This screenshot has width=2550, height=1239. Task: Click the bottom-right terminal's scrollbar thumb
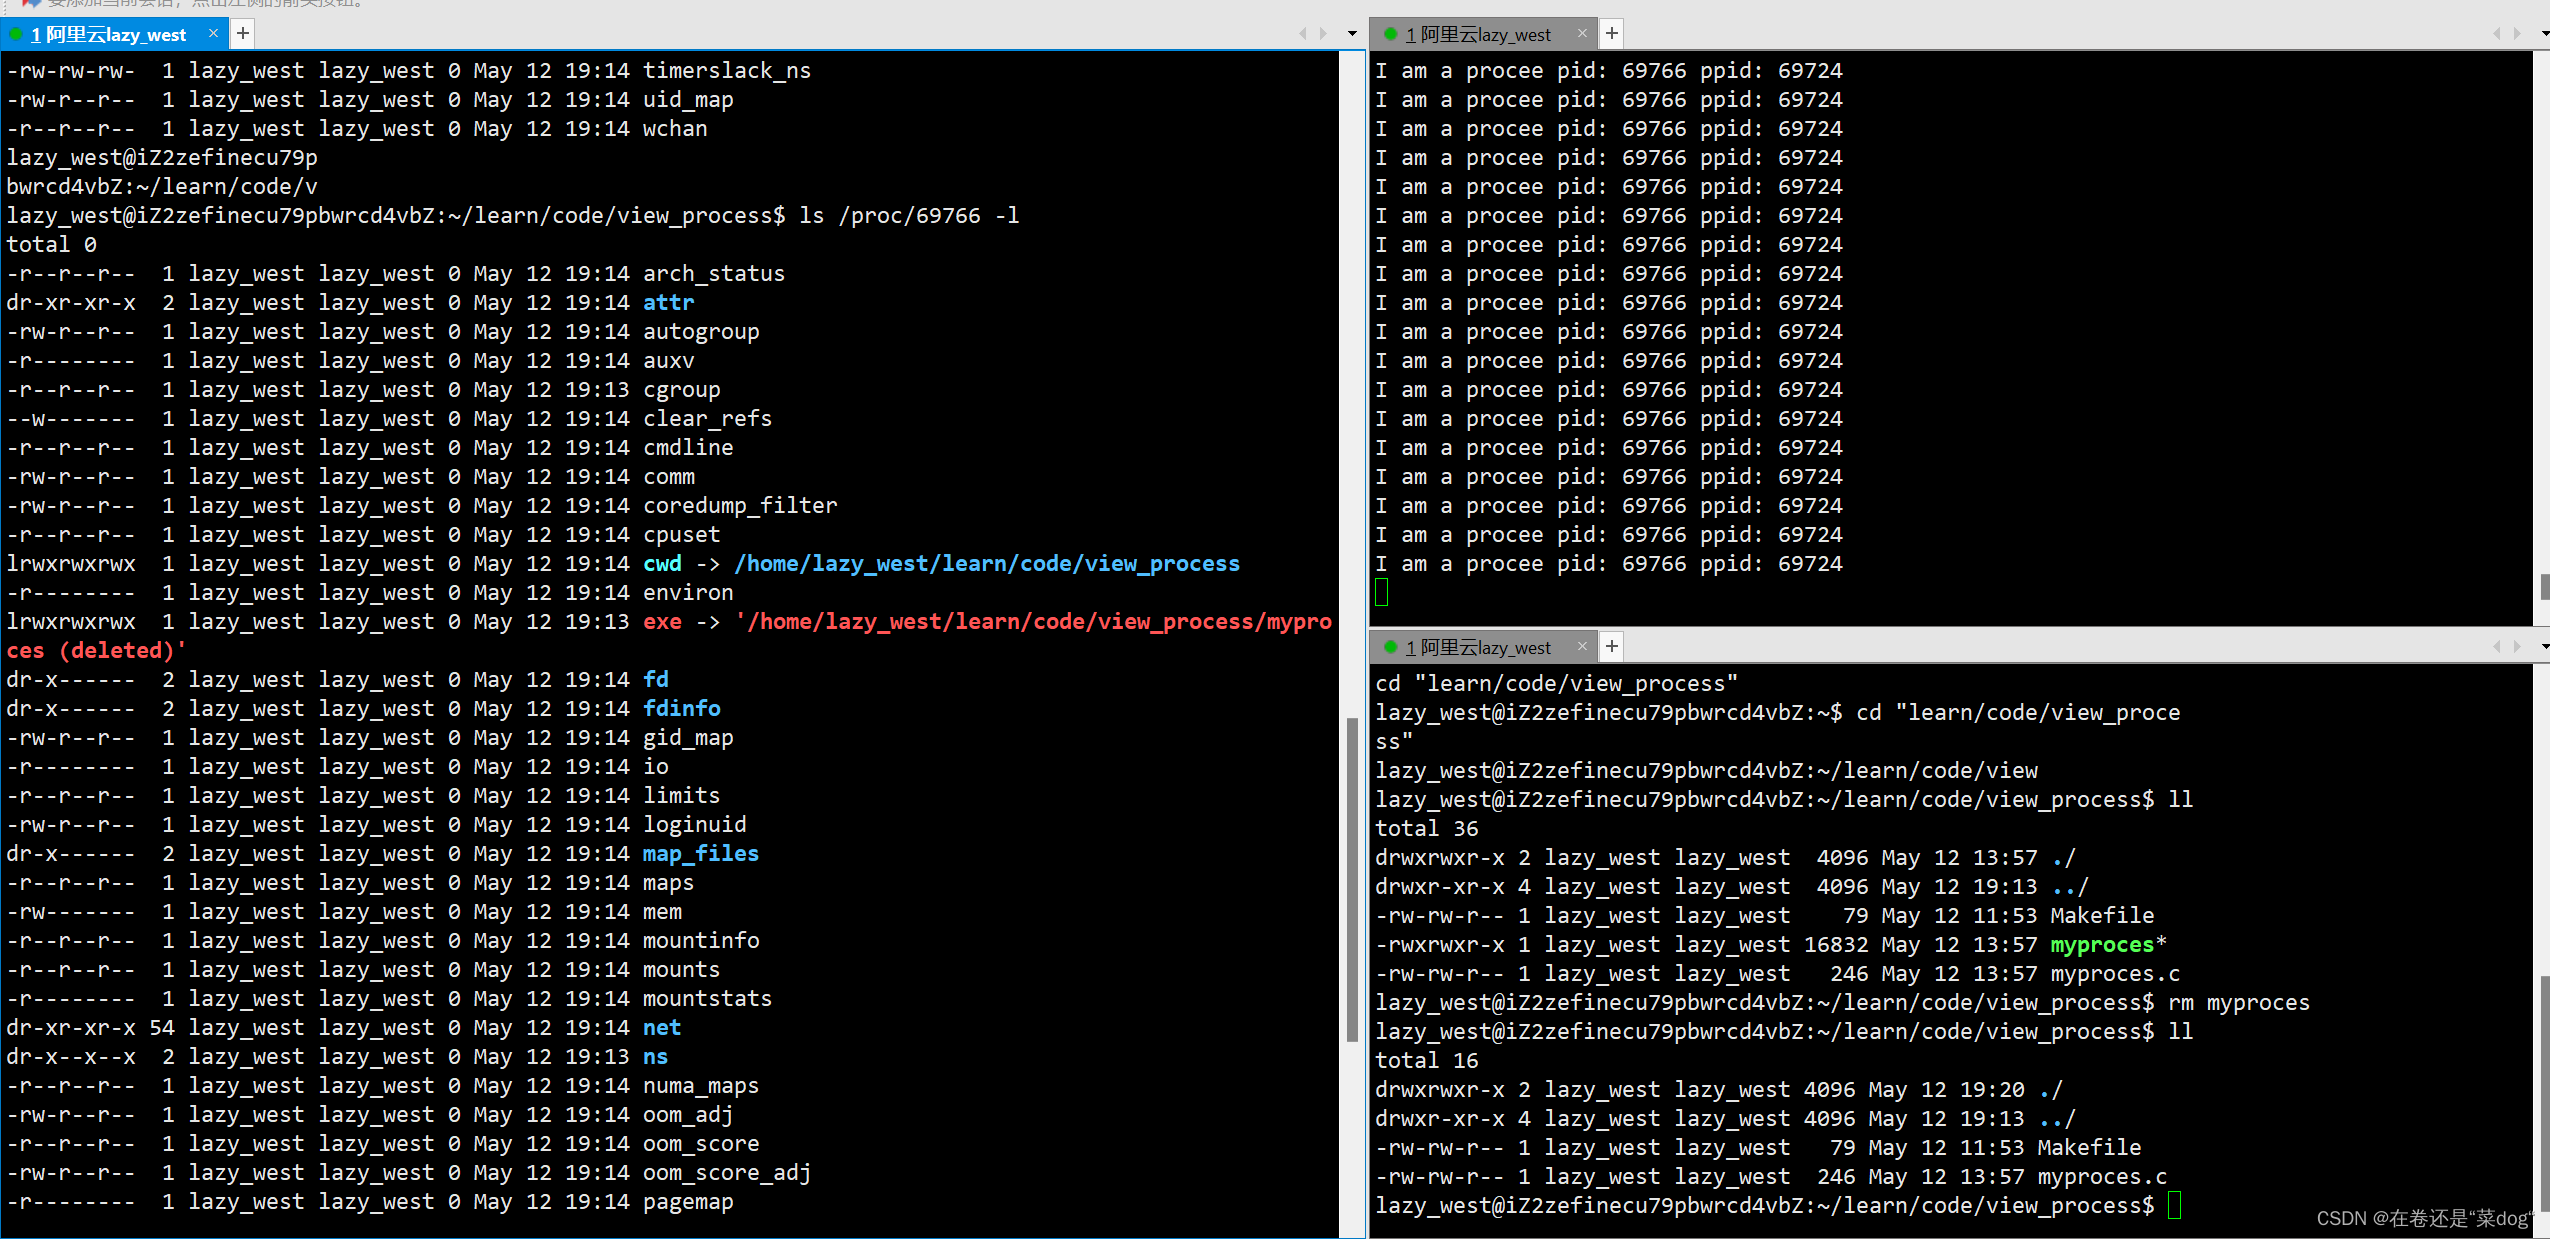[x=2544, y=1093]
